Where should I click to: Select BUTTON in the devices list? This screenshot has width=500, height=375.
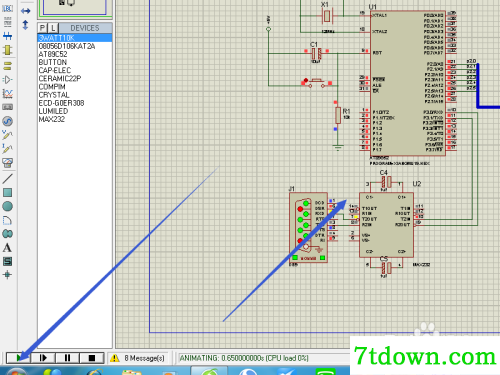pos(75,62)
